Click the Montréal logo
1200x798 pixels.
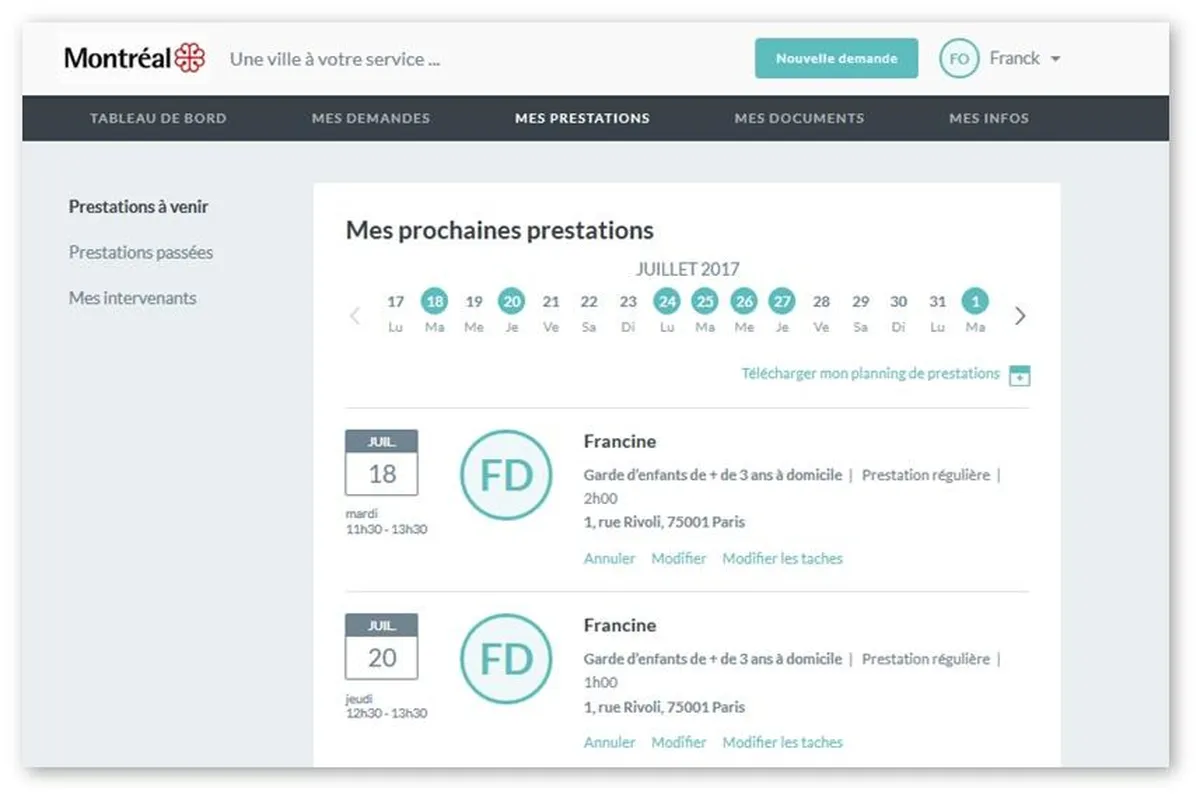point(135,58)
